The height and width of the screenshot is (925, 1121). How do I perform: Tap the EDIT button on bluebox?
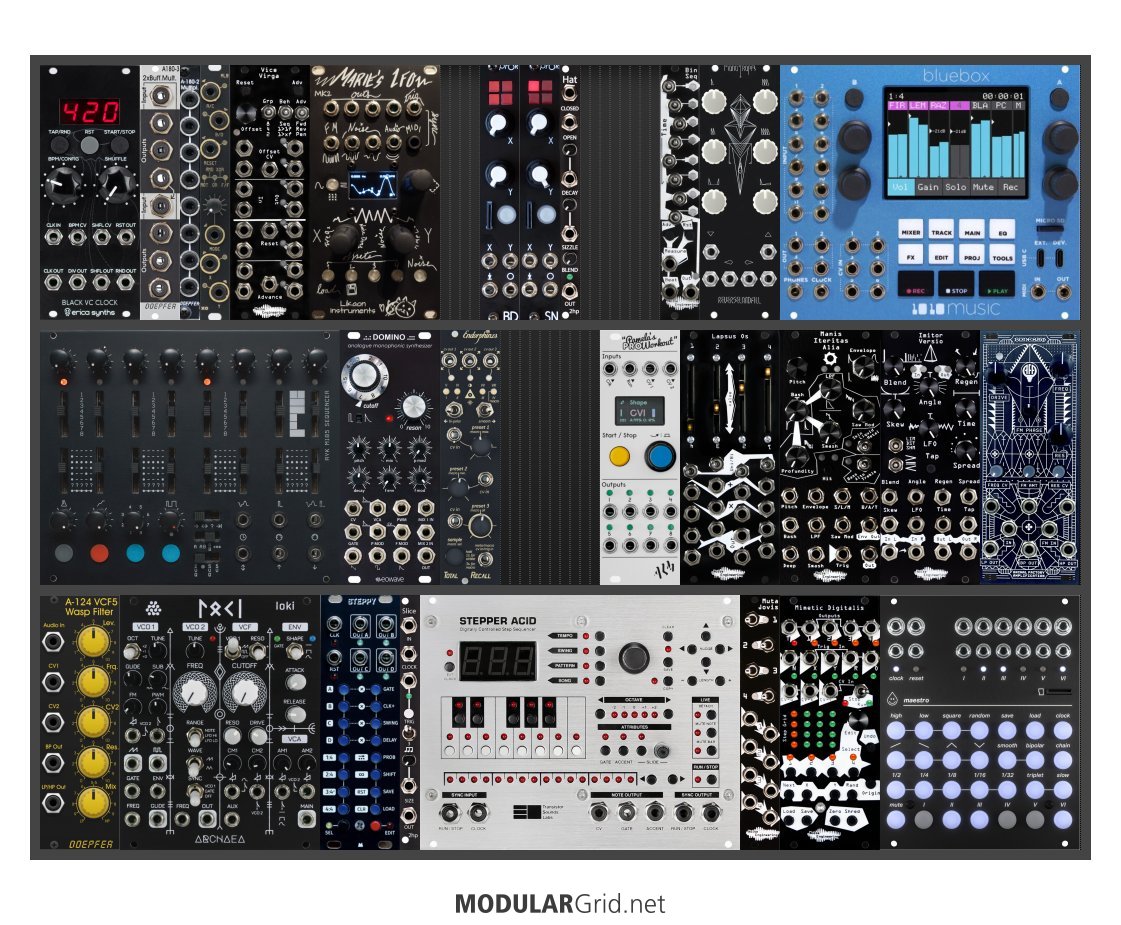[x=941, y=255]
